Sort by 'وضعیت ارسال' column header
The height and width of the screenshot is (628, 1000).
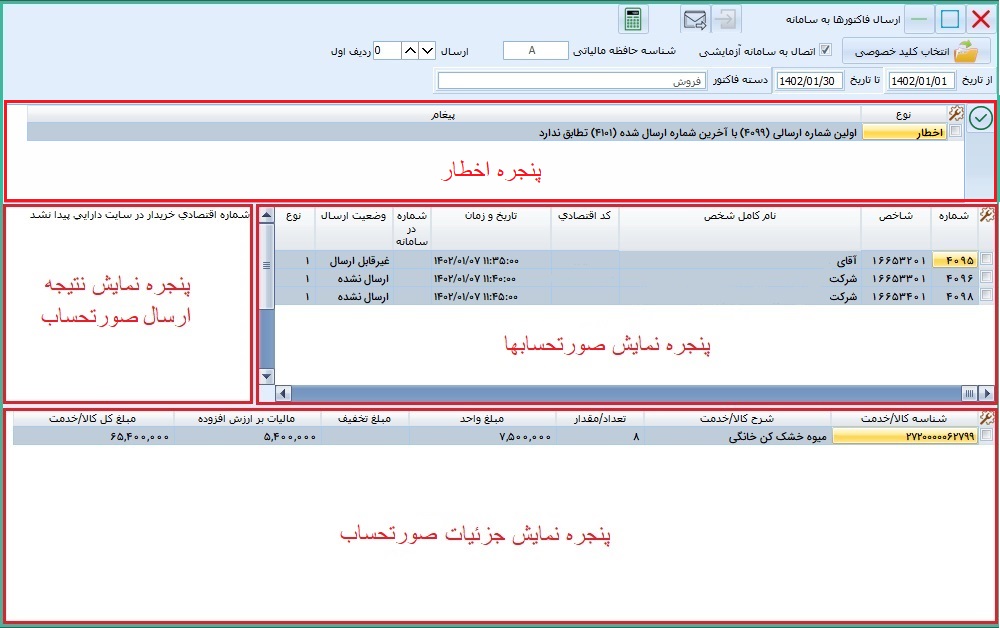click(354, 215)
